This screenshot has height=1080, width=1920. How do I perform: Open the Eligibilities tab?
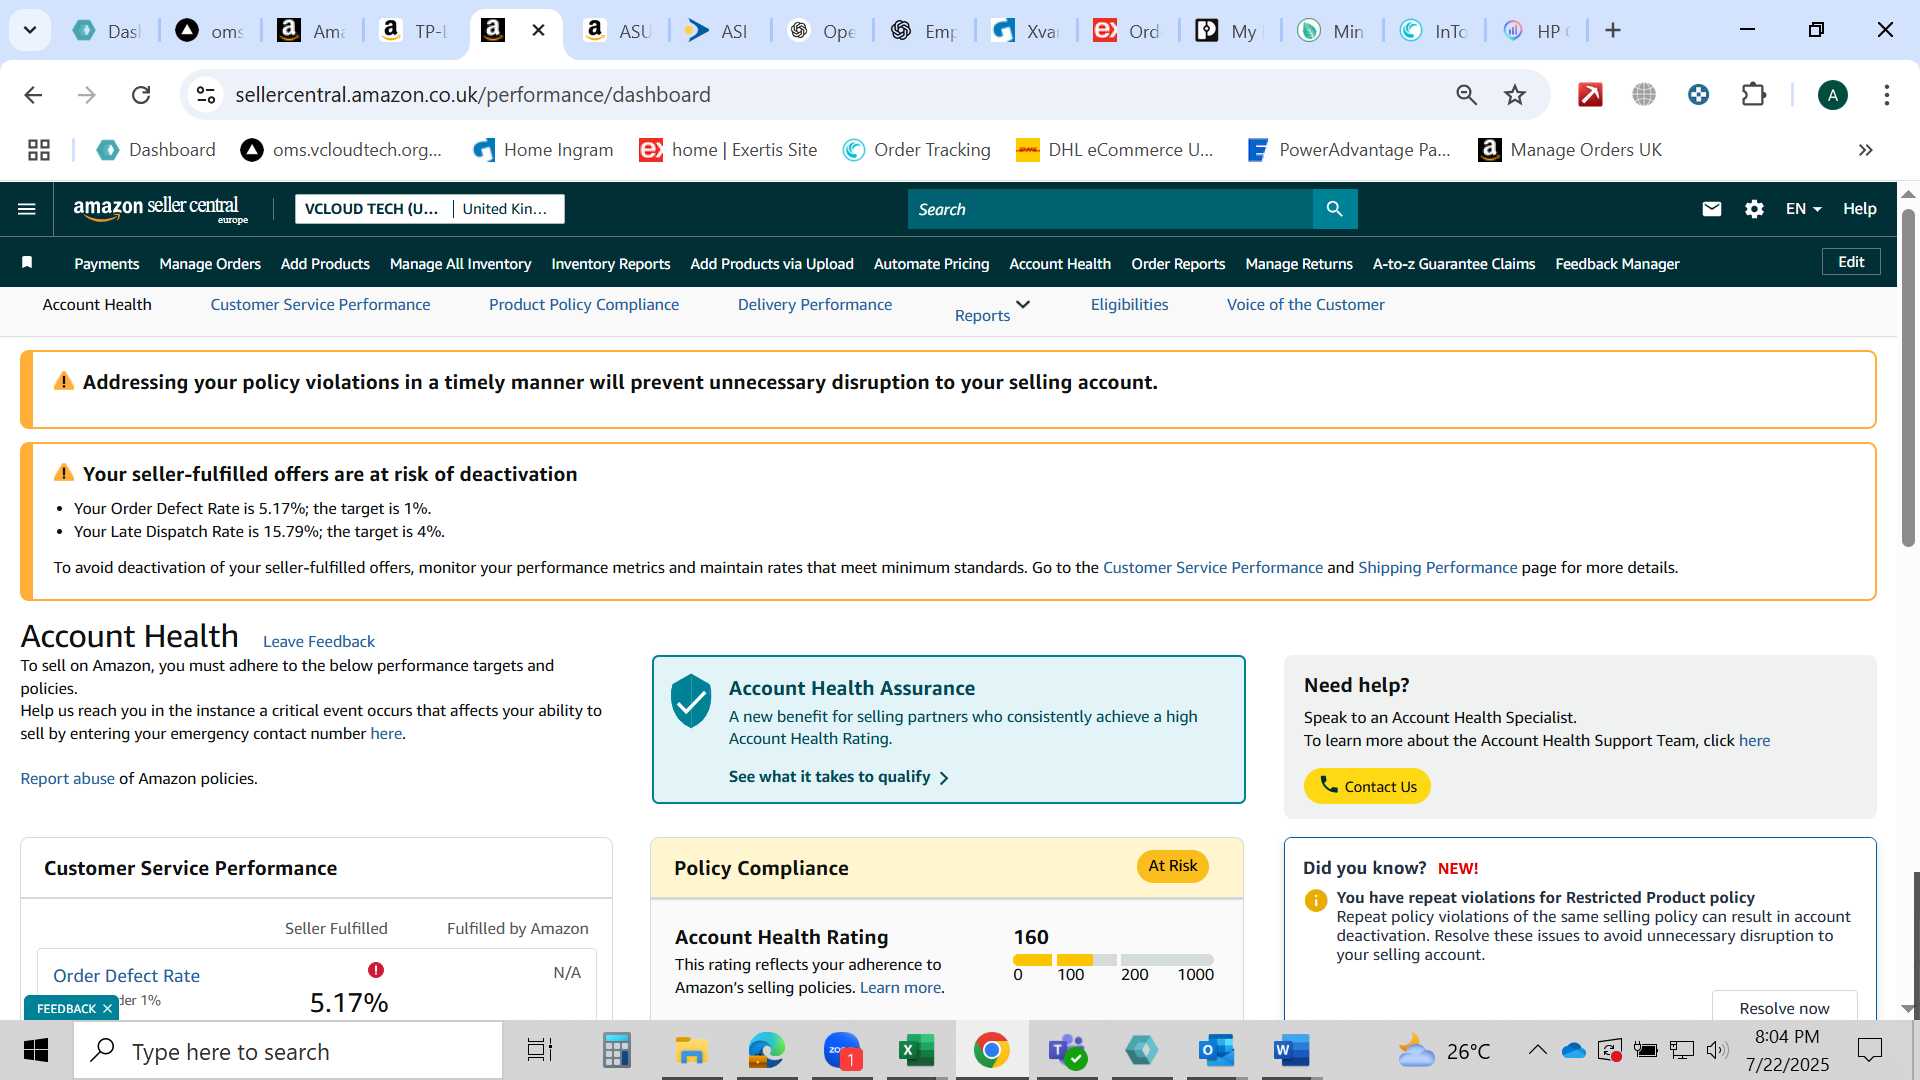(1129, 305)
